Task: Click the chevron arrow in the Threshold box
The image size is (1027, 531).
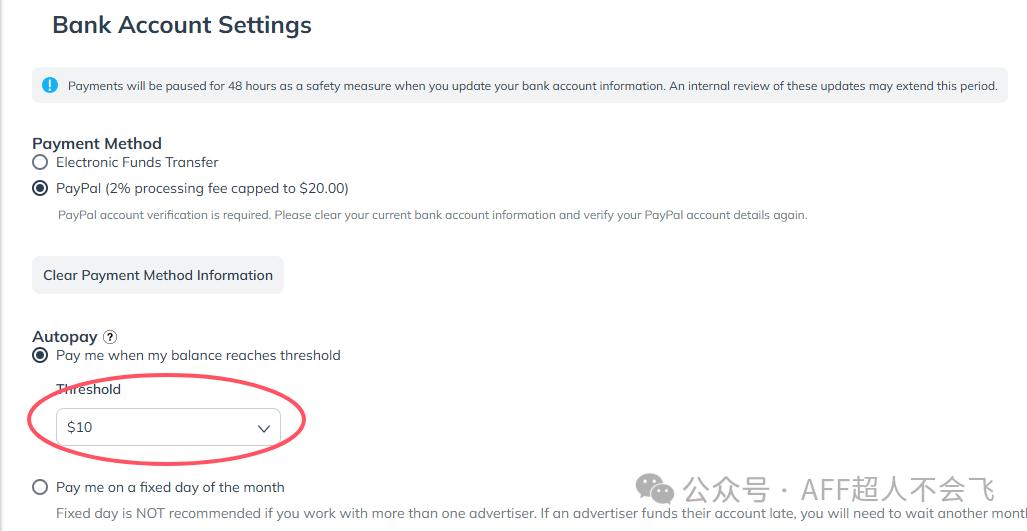Action: tap(264, 428)
